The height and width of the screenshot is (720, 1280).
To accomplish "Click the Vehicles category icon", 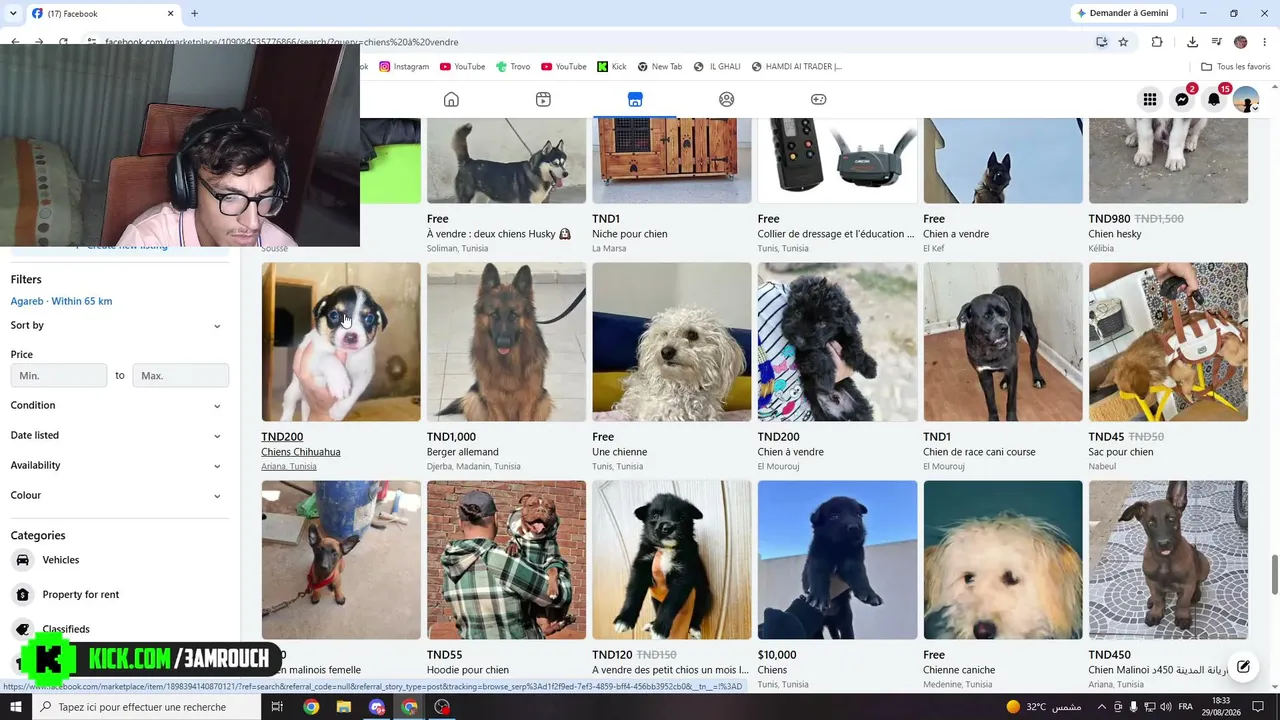I will pyautogui.click(x=22, y=560).
